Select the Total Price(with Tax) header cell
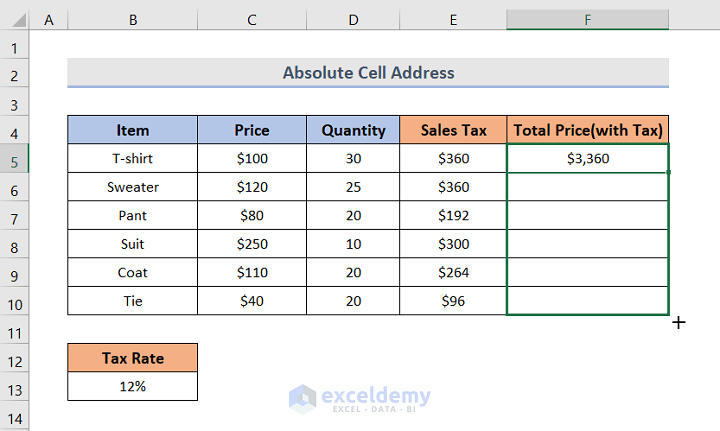 [x=588, y=130]
